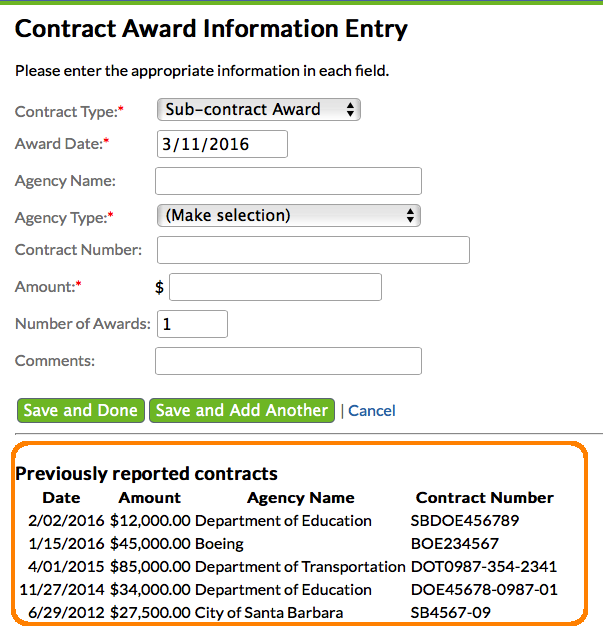Click the Agency Name column header
This screenshot has height=632, width=603.
click(x=301, y=497)
